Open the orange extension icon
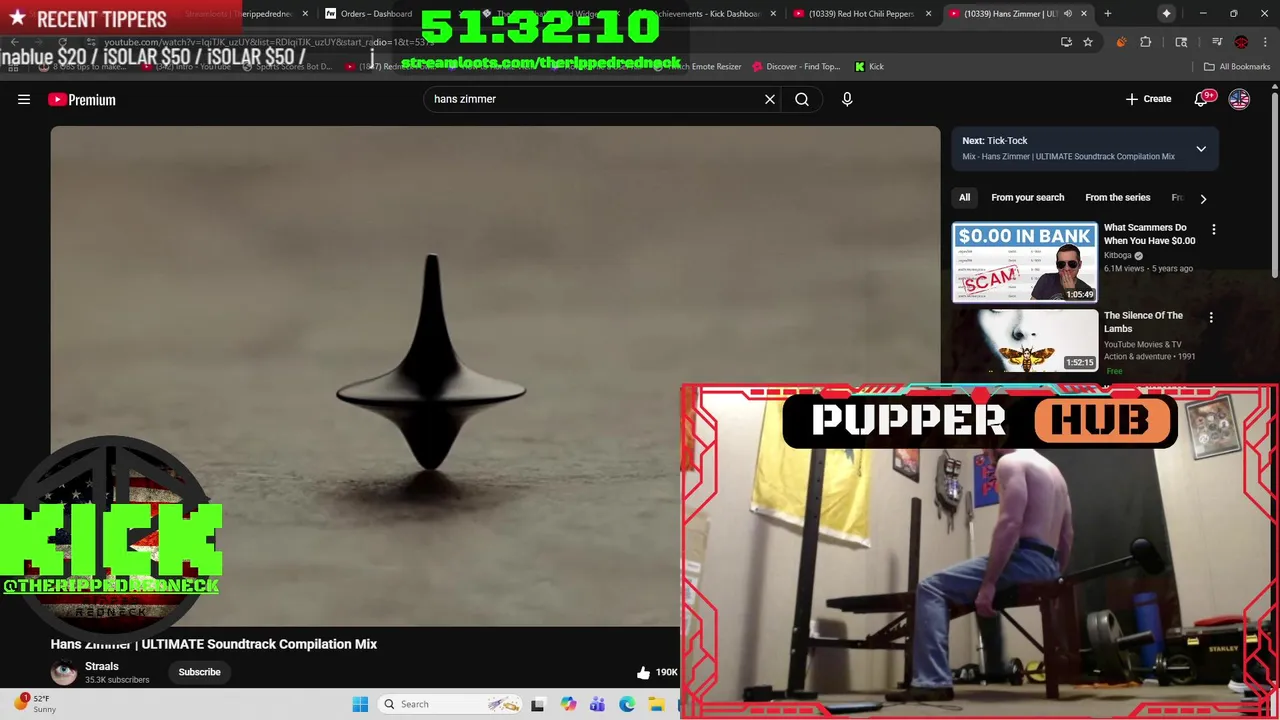This screenshot has height=720, width=1280. point(1121,42)
